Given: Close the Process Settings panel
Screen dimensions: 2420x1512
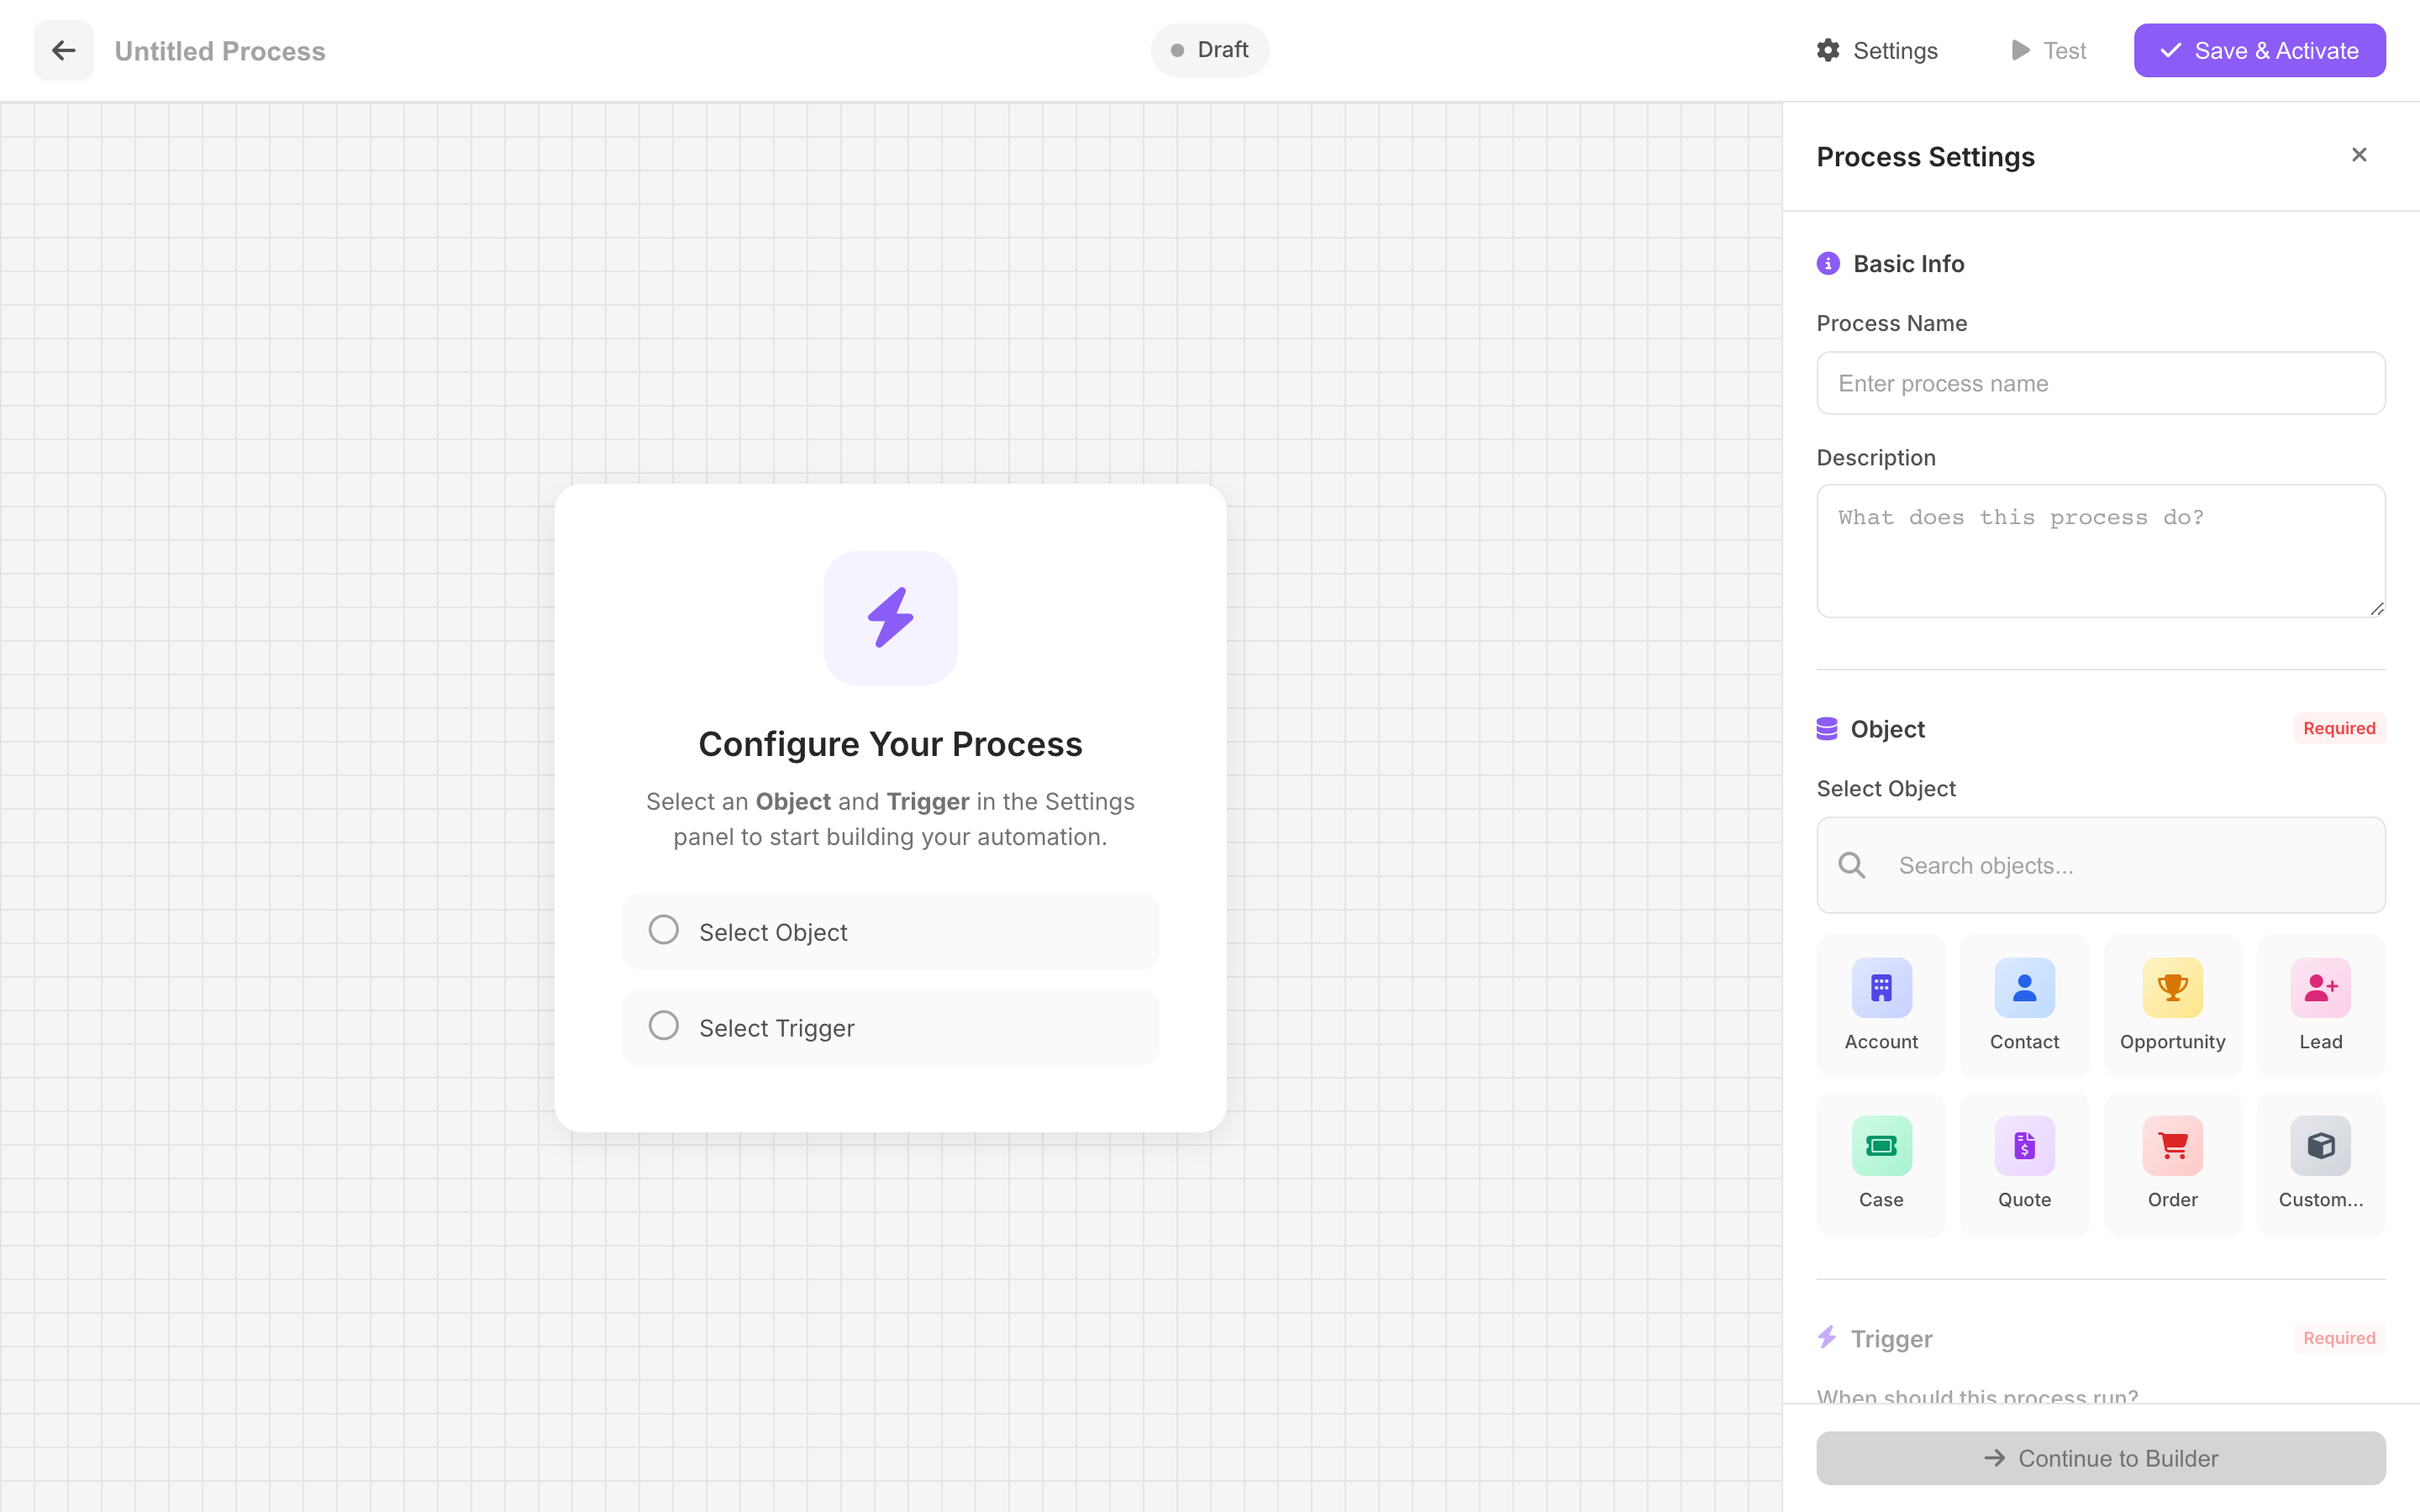Looking at the screenshot, I should click(x=2358, y=154).
